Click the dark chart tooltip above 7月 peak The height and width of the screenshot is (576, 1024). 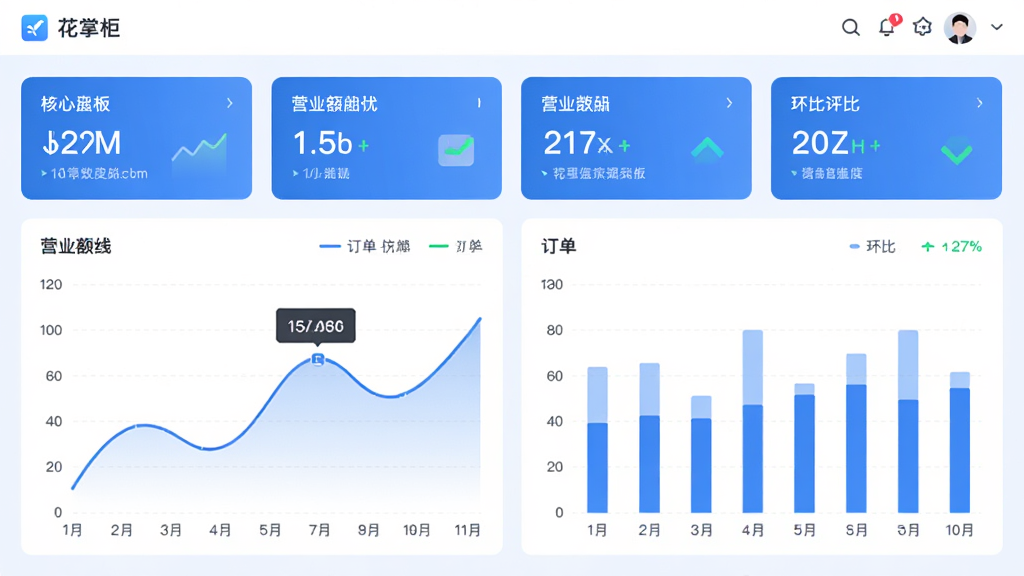point(316,326)
